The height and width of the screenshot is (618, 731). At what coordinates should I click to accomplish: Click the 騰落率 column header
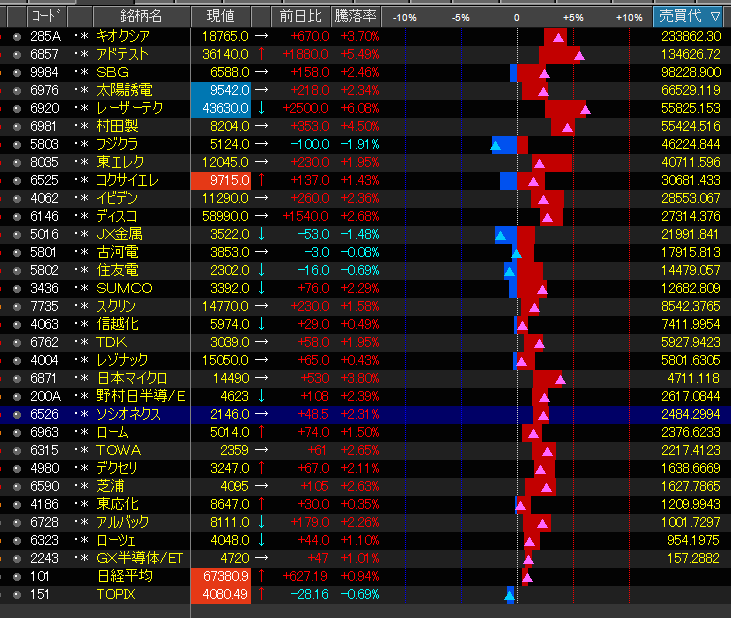coord(356,17)
